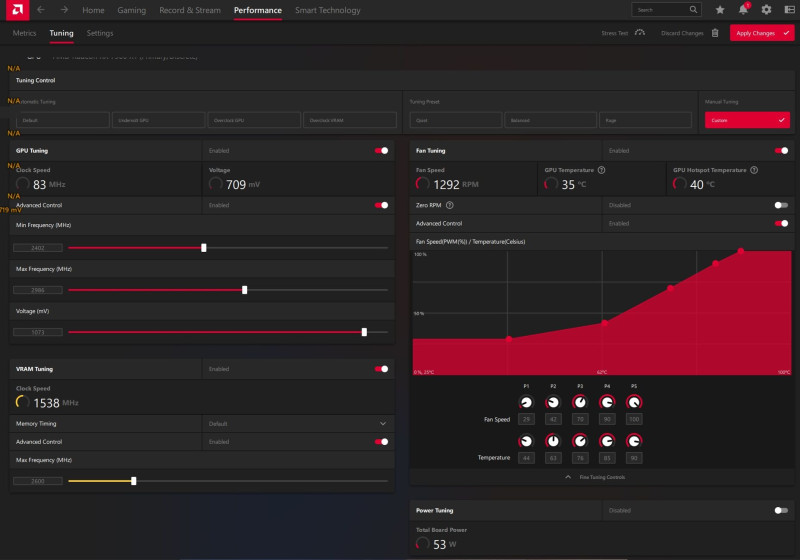This screenshot has height=560, width=800.
Task: Toggle GPU Tuning switch
Action: [381, 150]
